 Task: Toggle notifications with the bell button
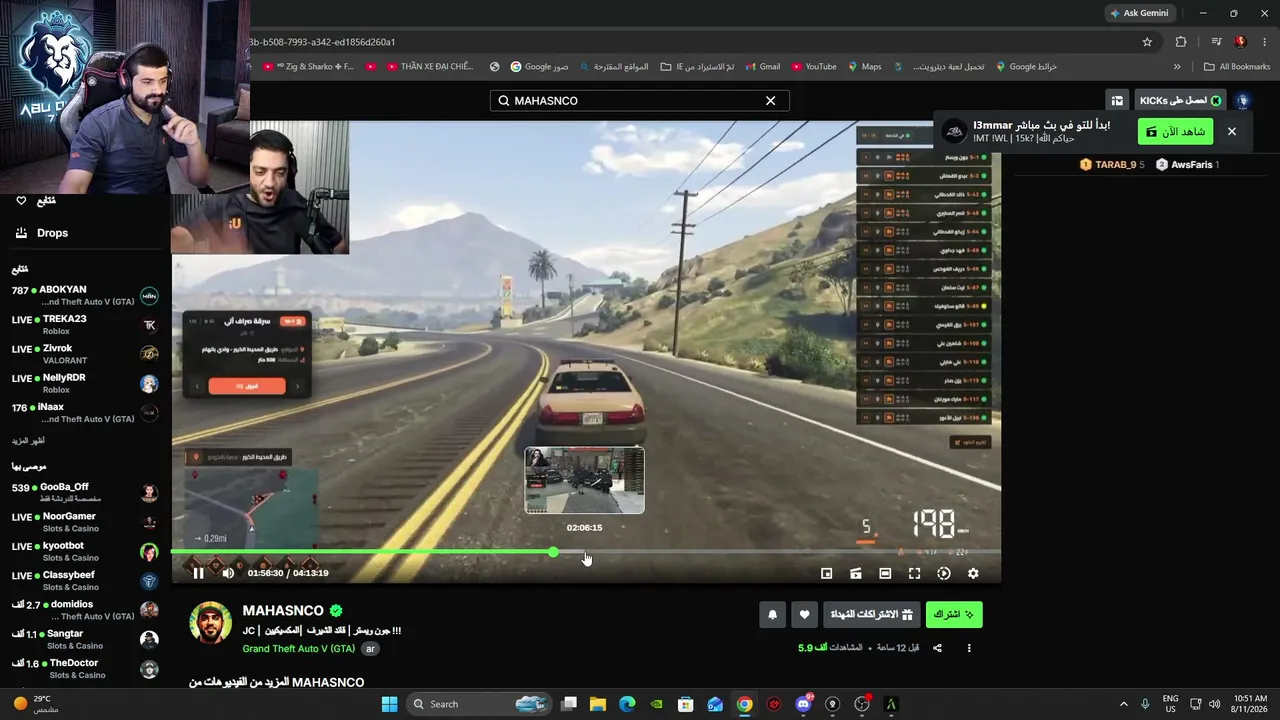pos(772,614)
